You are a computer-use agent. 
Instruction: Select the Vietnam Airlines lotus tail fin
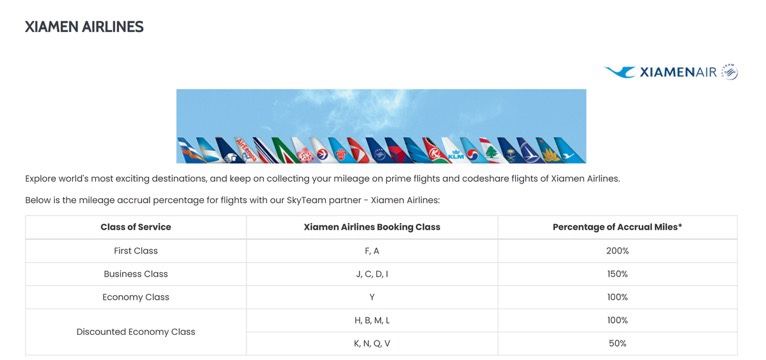(549, 150)
